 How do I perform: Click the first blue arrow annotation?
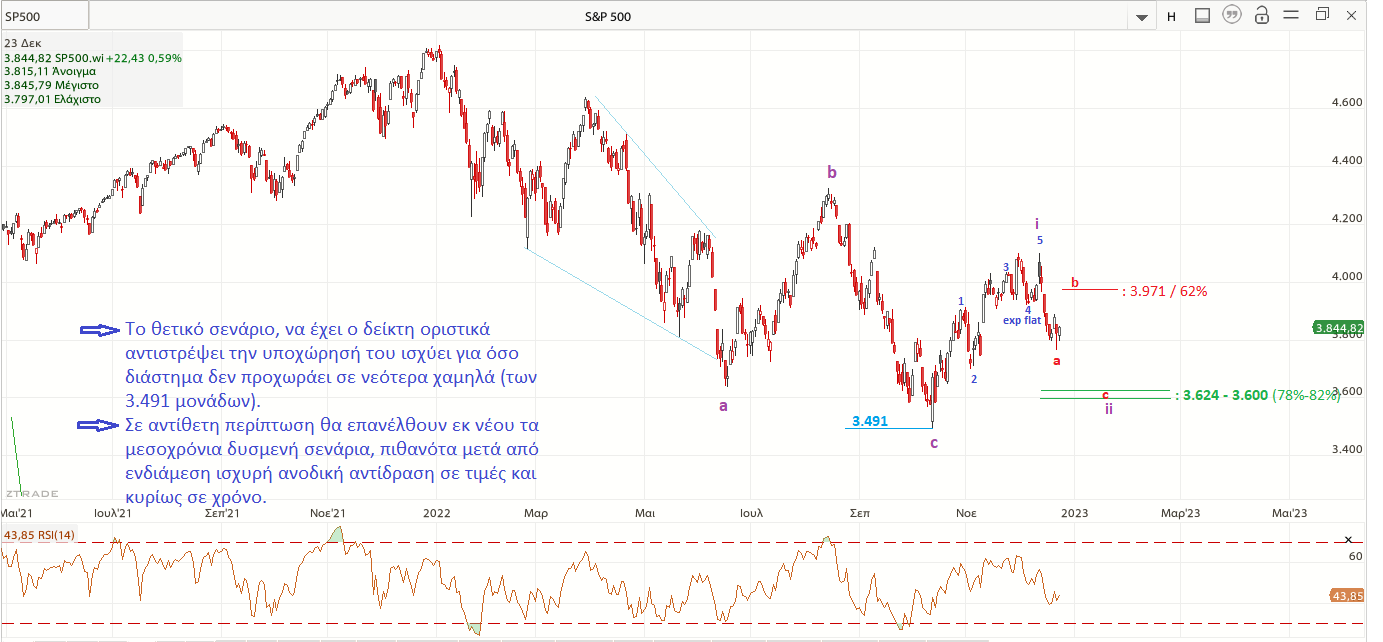click(100, 329)
